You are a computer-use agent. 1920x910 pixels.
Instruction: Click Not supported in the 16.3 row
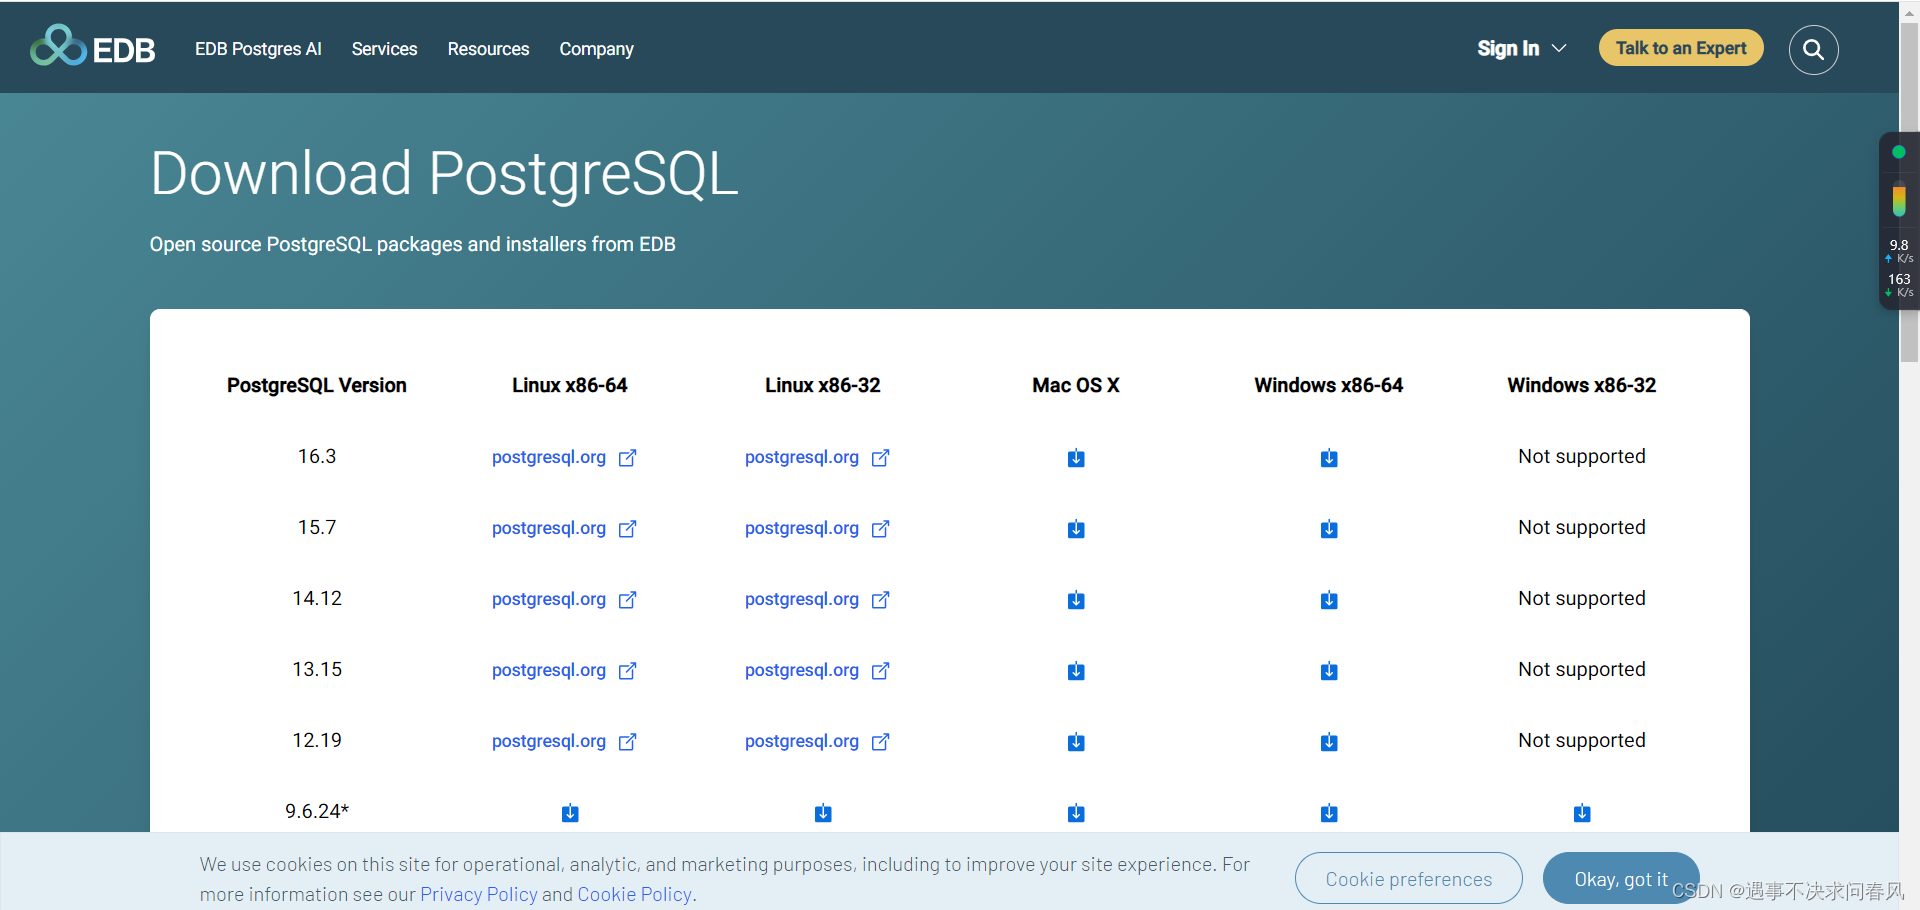1582,456
